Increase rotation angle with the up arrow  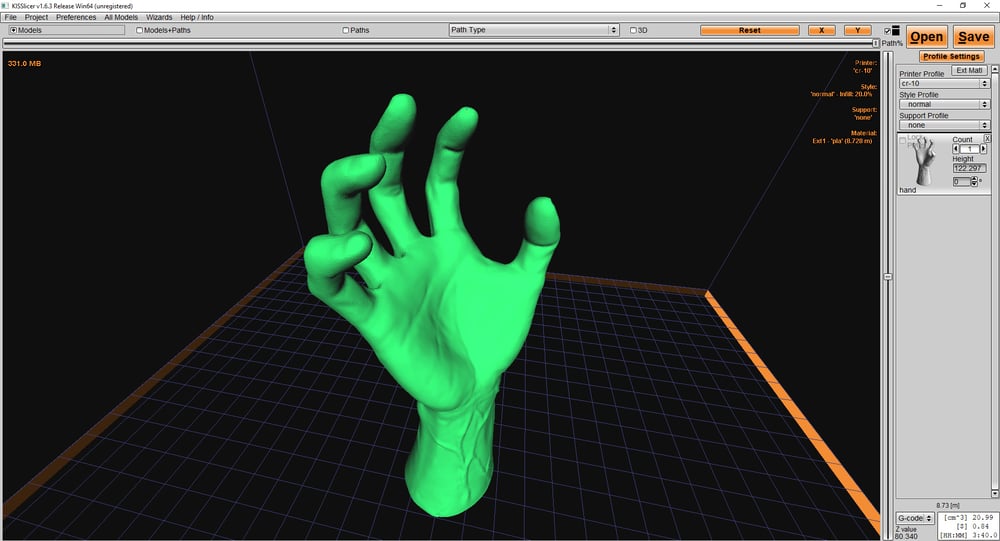click(x=974, y=179)
